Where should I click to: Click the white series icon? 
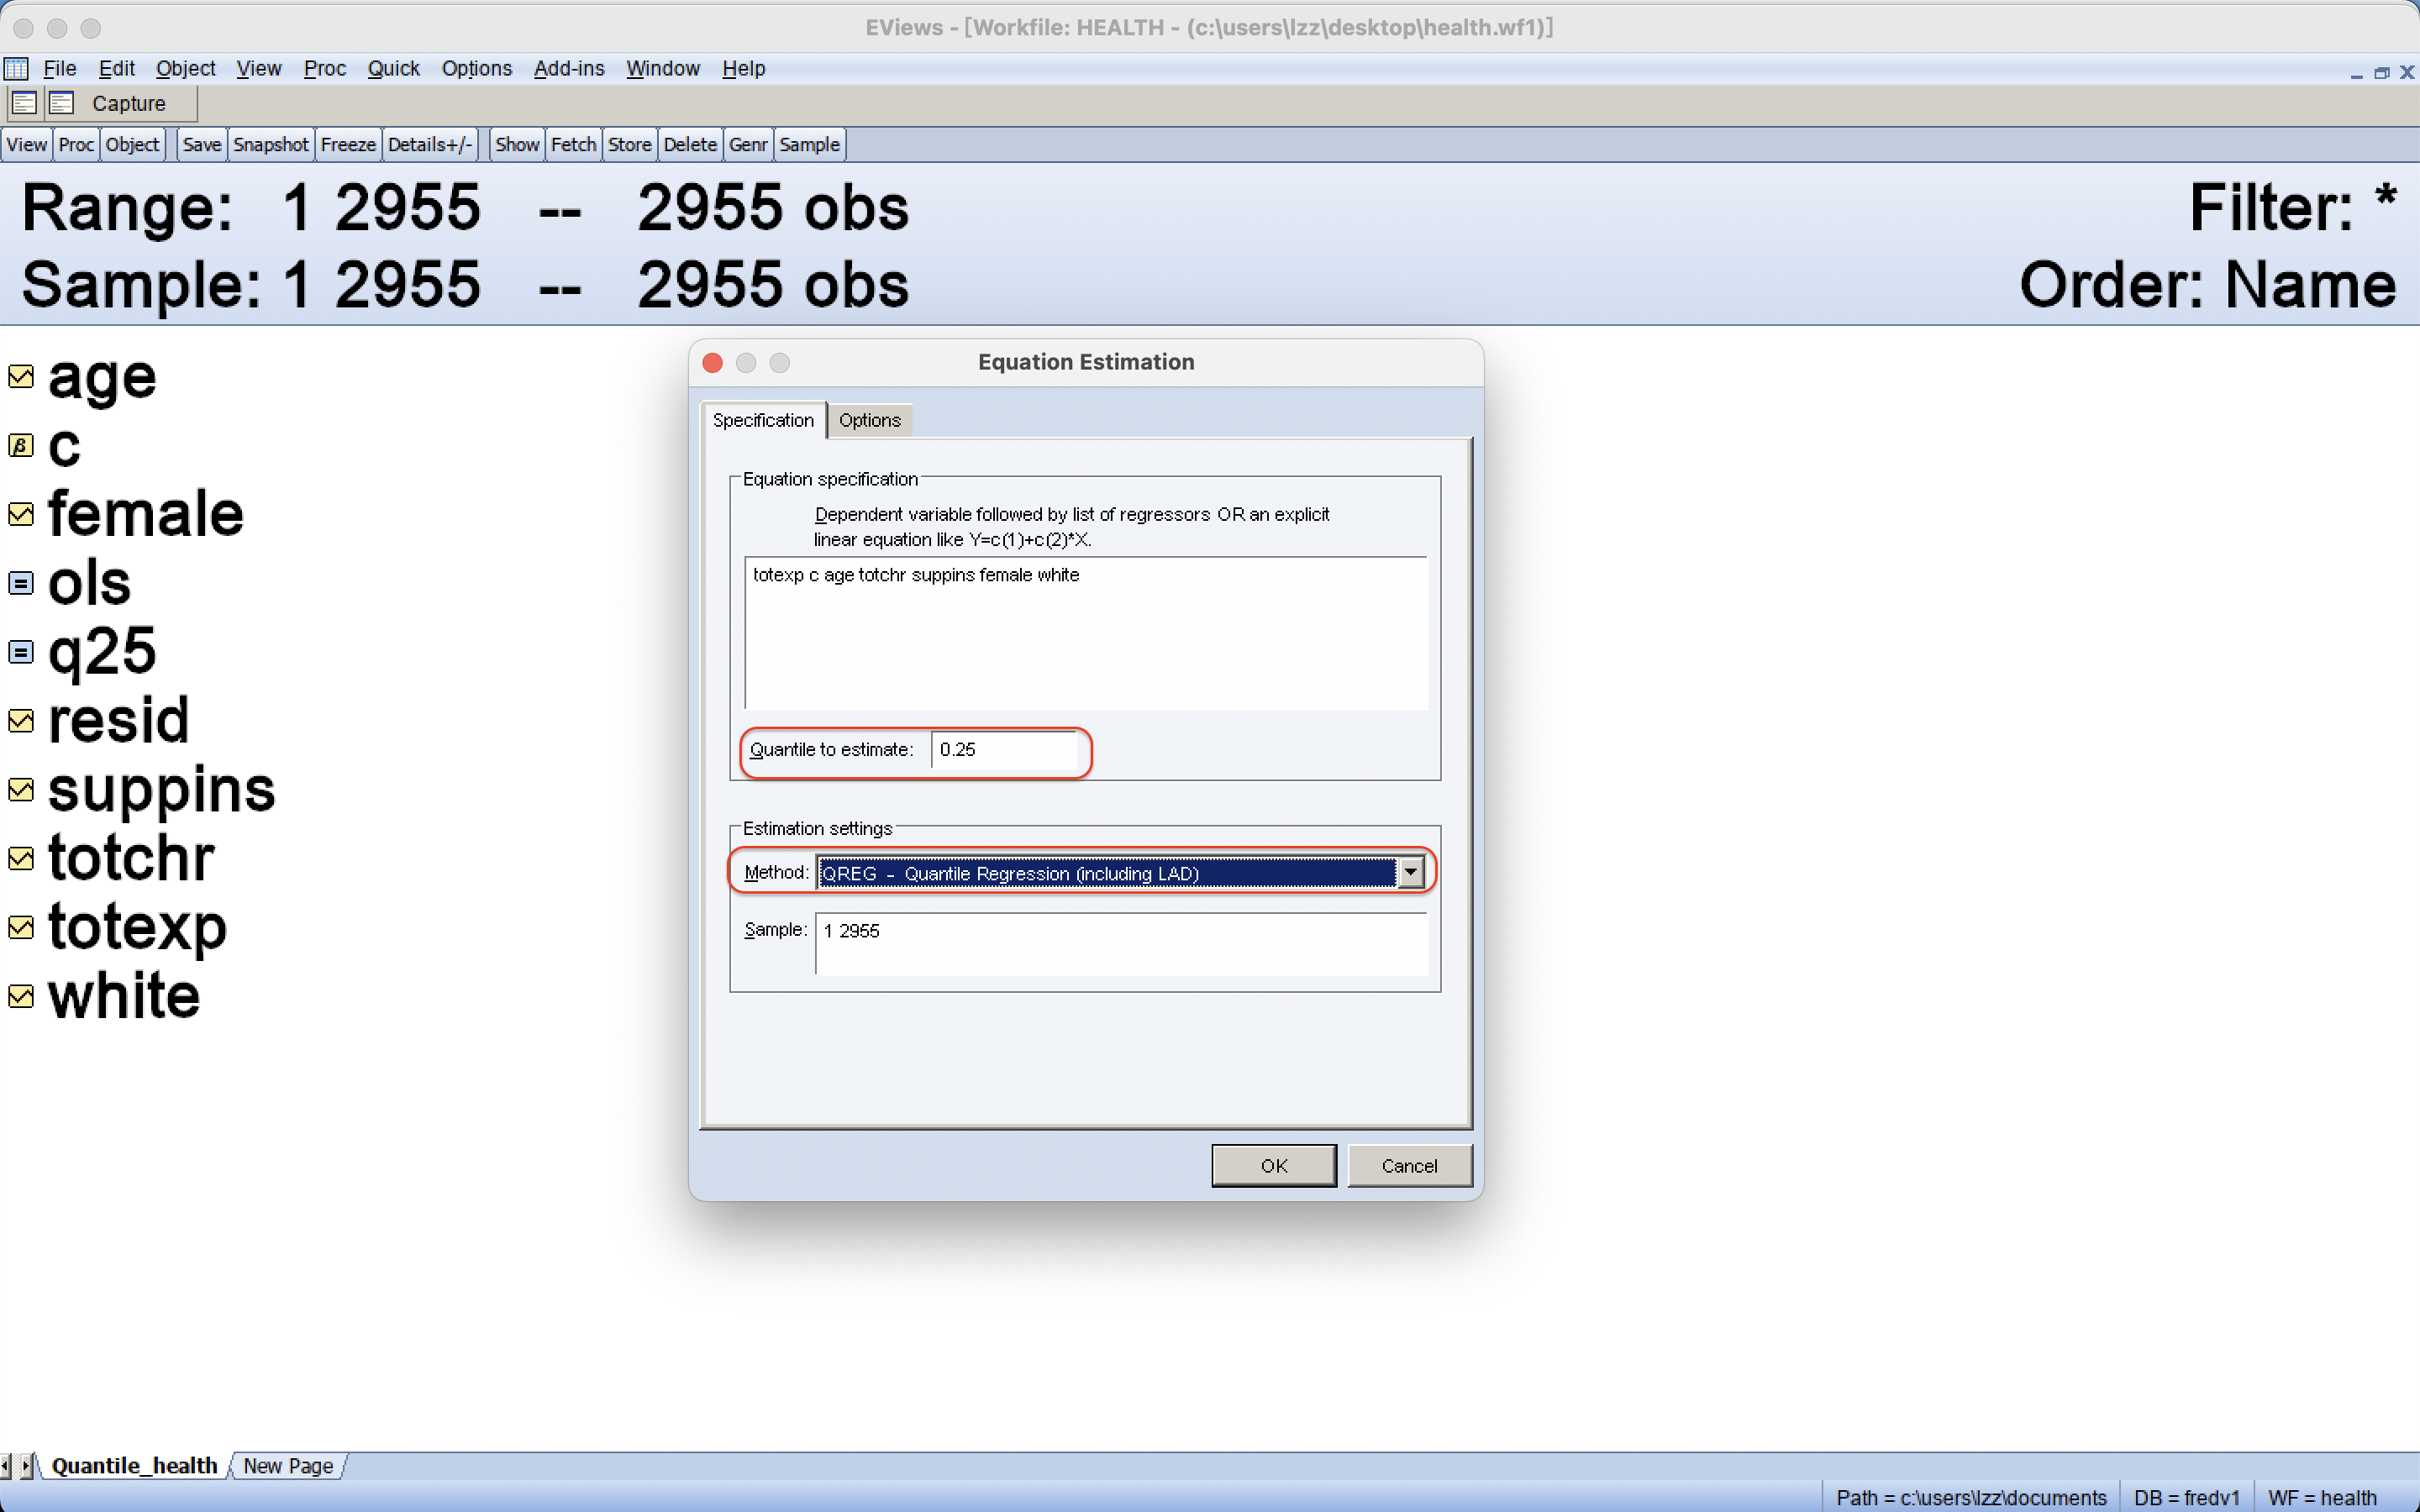[21, 996]
